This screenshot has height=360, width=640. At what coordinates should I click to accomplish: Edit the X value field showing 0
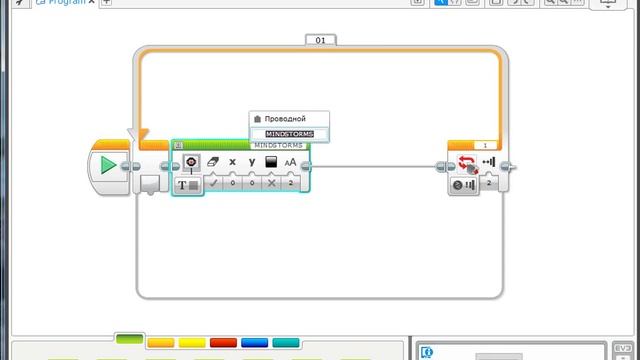point(233,183)
